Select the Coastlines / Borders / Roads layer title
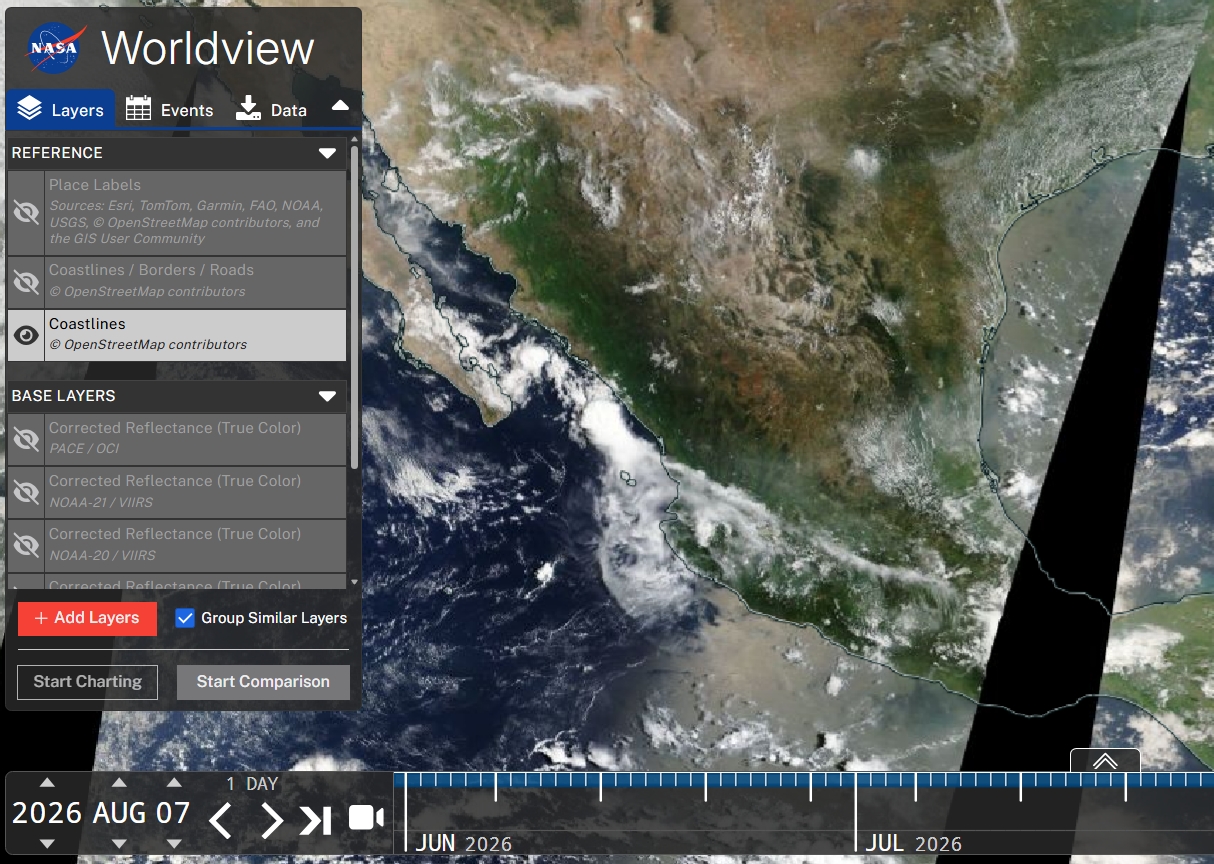Viewport: 1214px width, 864px height. [151, 270]
